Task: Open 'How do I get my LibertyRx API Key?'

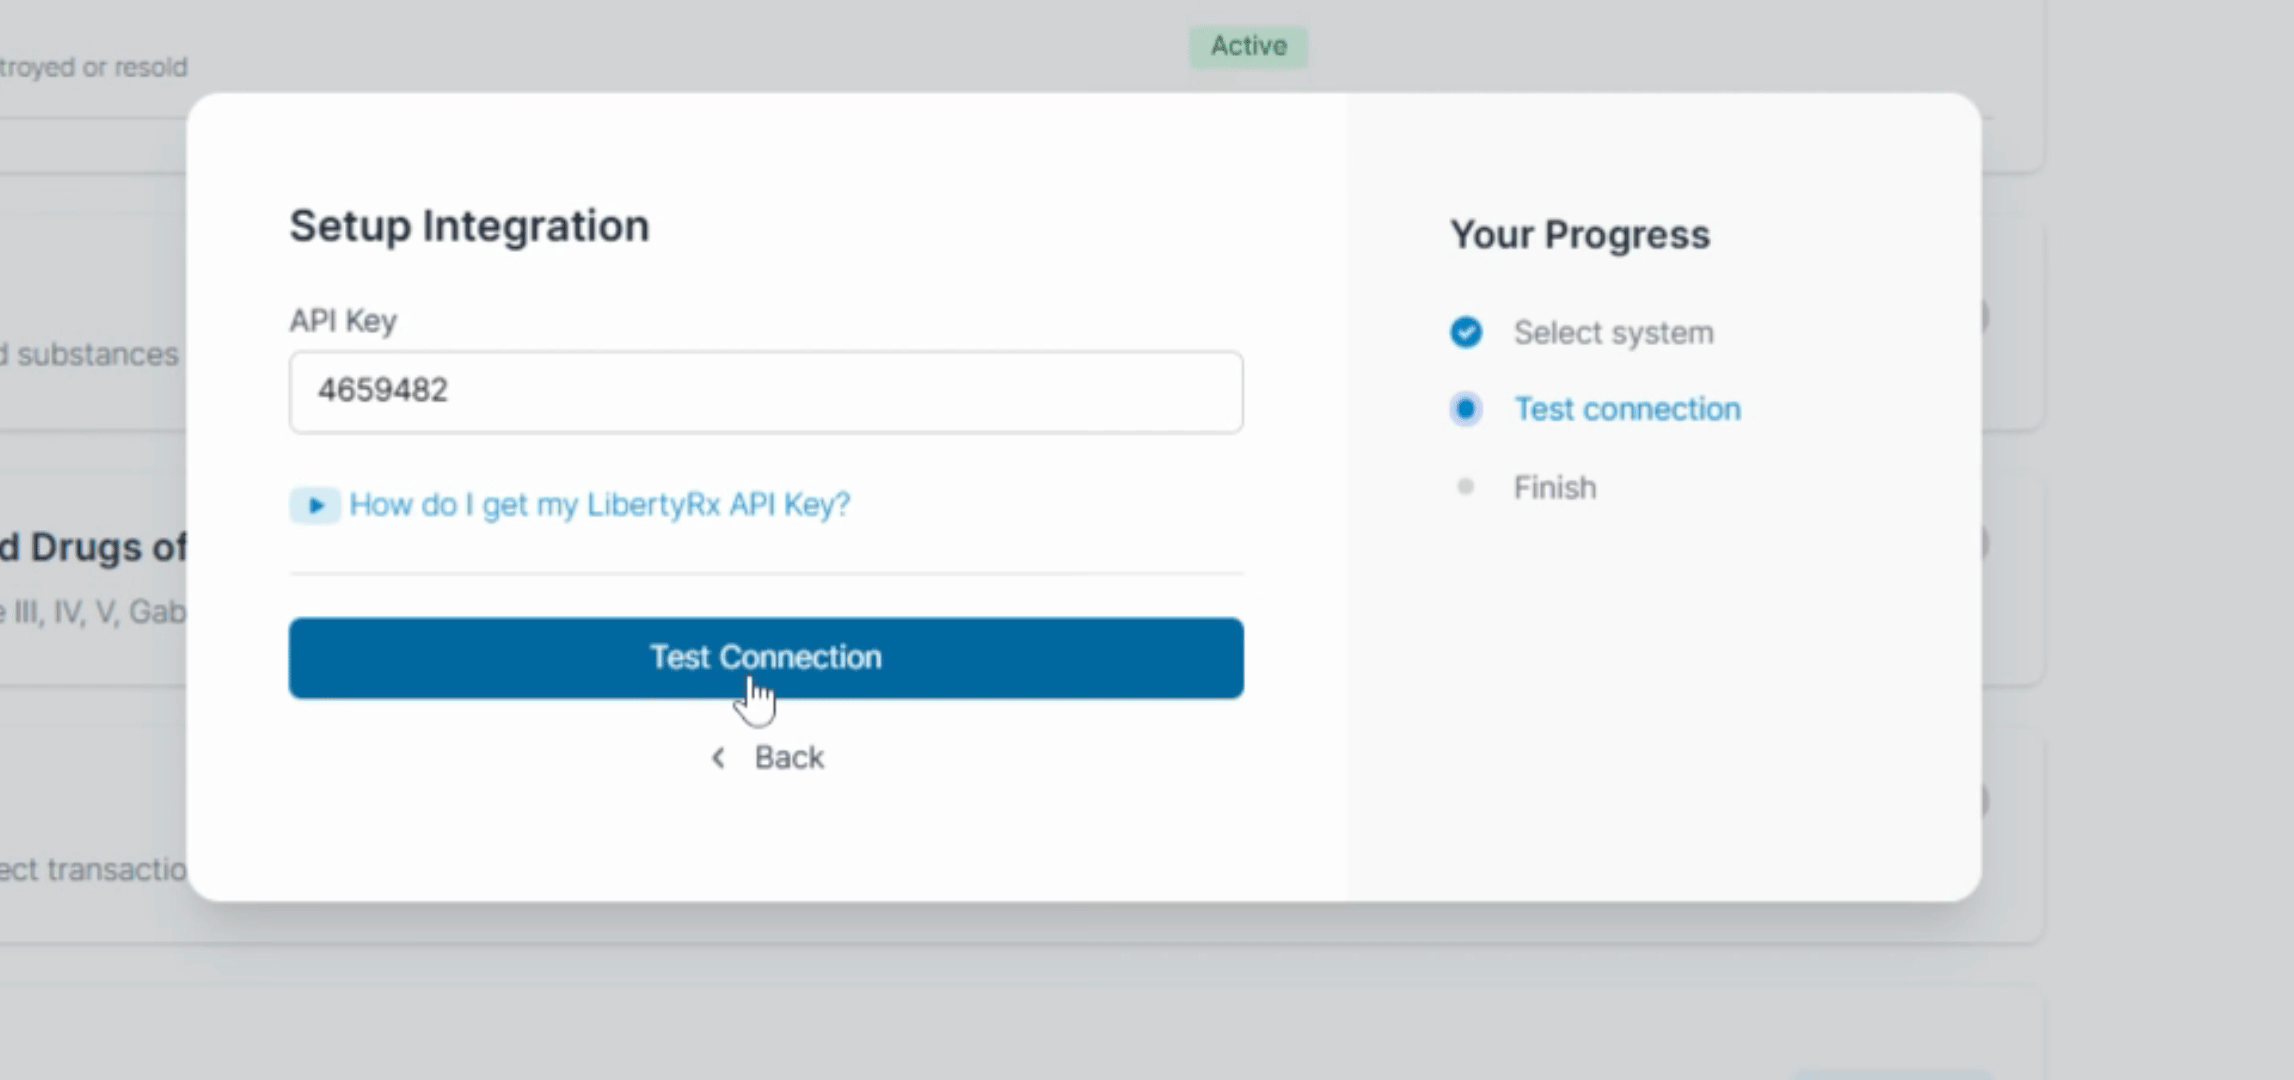Action: (599, 505)
